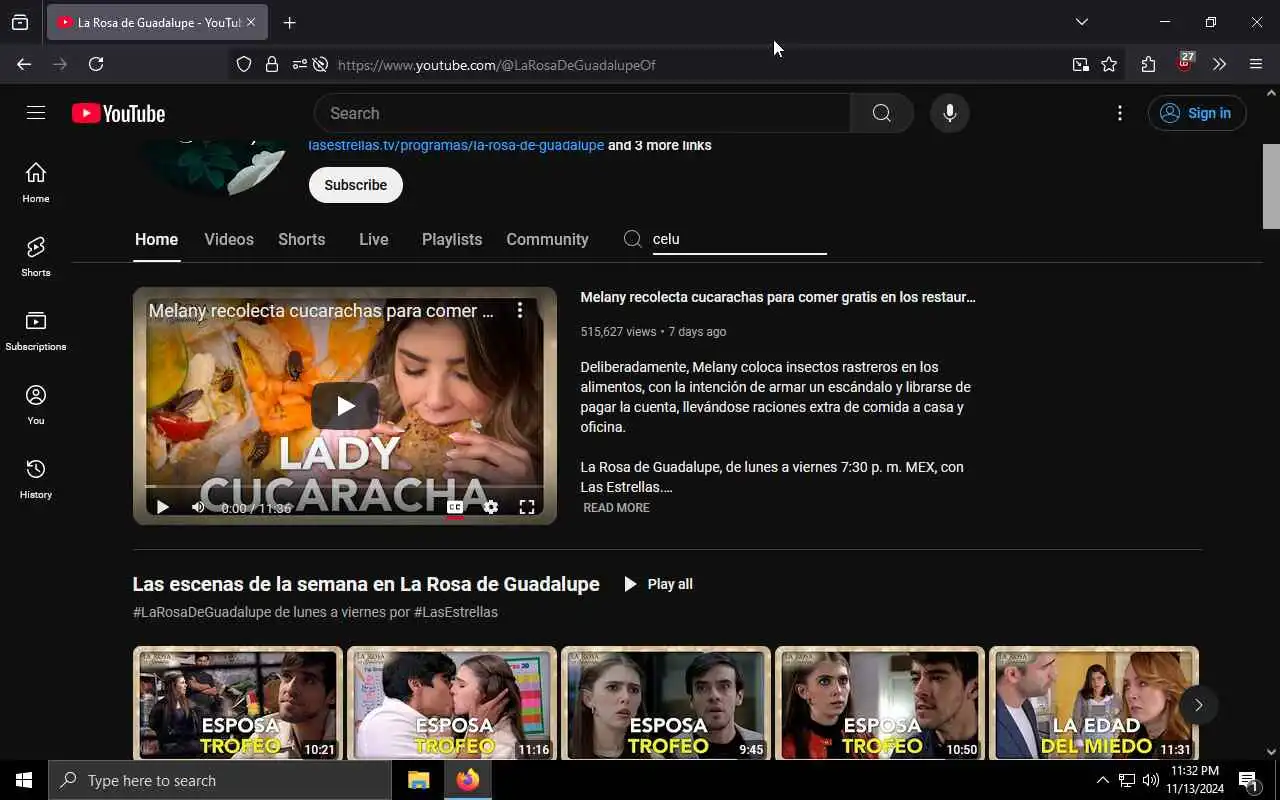
Task: Click Play all for the scenes playlist
Action: 657,584
